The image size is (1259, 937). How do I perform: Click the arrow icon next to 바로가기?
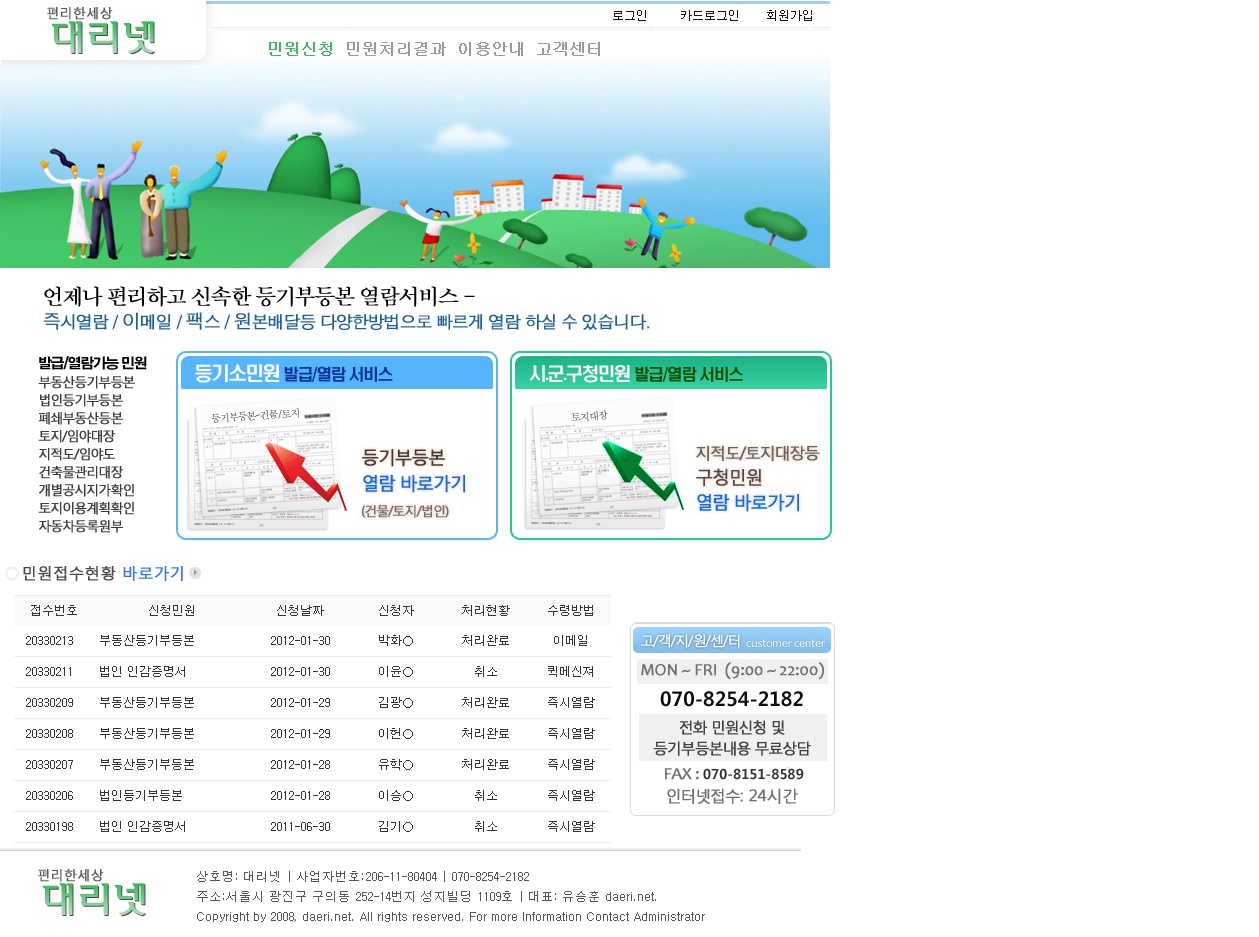pyautogui.click(x=195, y=572)
